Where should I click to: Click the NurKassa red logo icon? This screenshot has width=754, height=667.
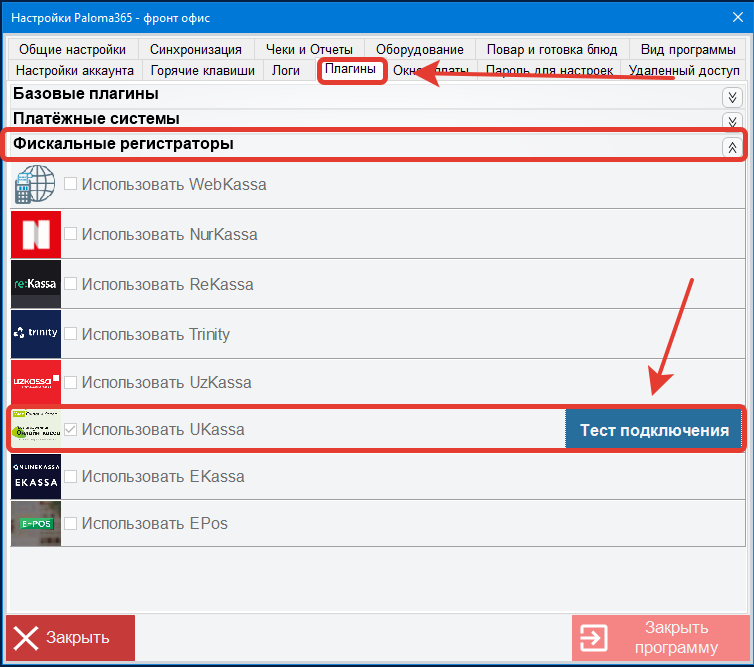36,235
